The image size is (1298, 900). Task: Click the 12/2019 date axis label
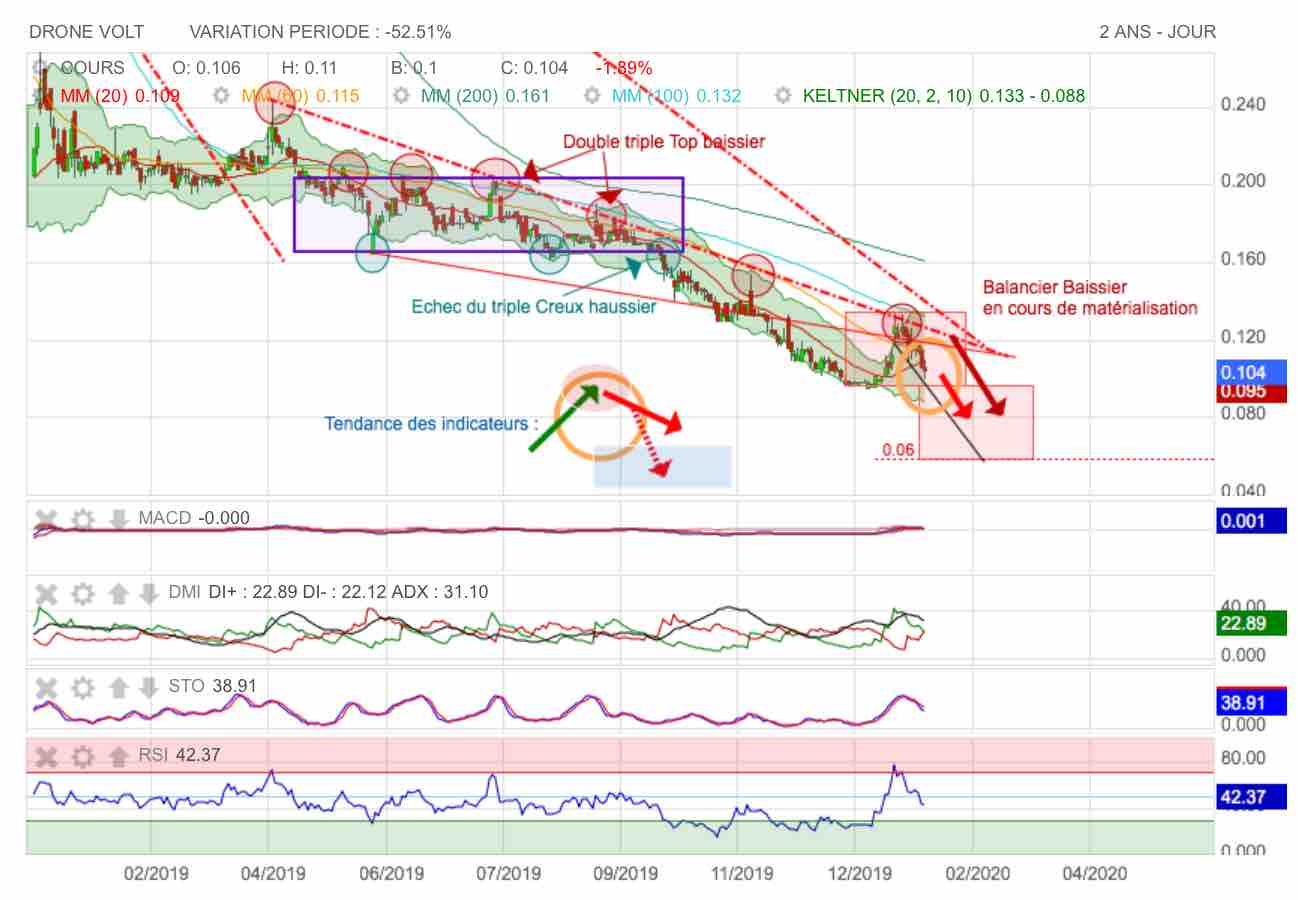click(x=859, y=873)
